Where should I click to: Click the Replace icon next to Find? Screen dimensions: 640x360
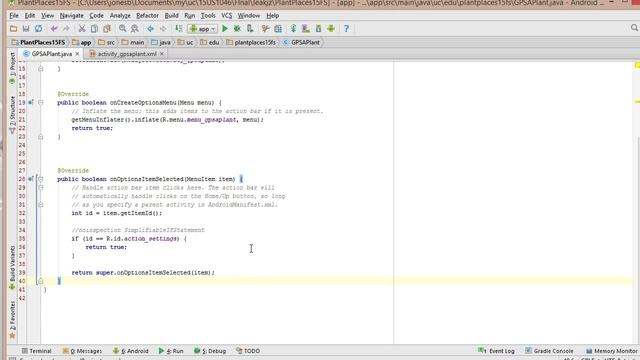coord(135,29)
